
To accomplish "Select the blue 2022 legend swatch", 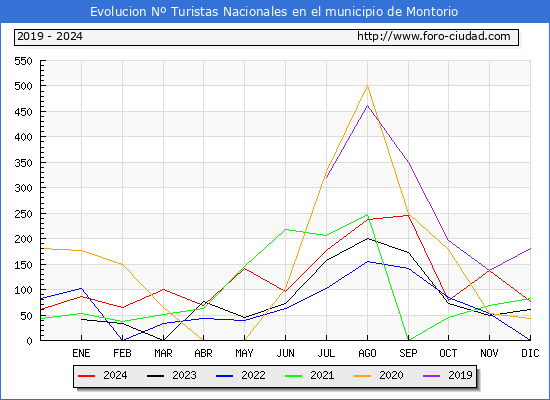I will [224, 376].
